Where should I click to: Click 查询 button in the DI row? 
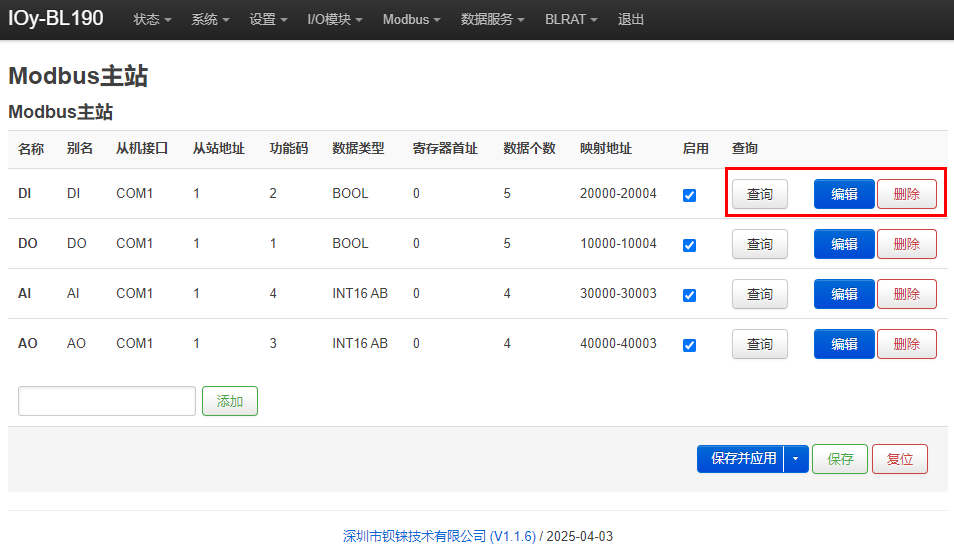point(759,194)
